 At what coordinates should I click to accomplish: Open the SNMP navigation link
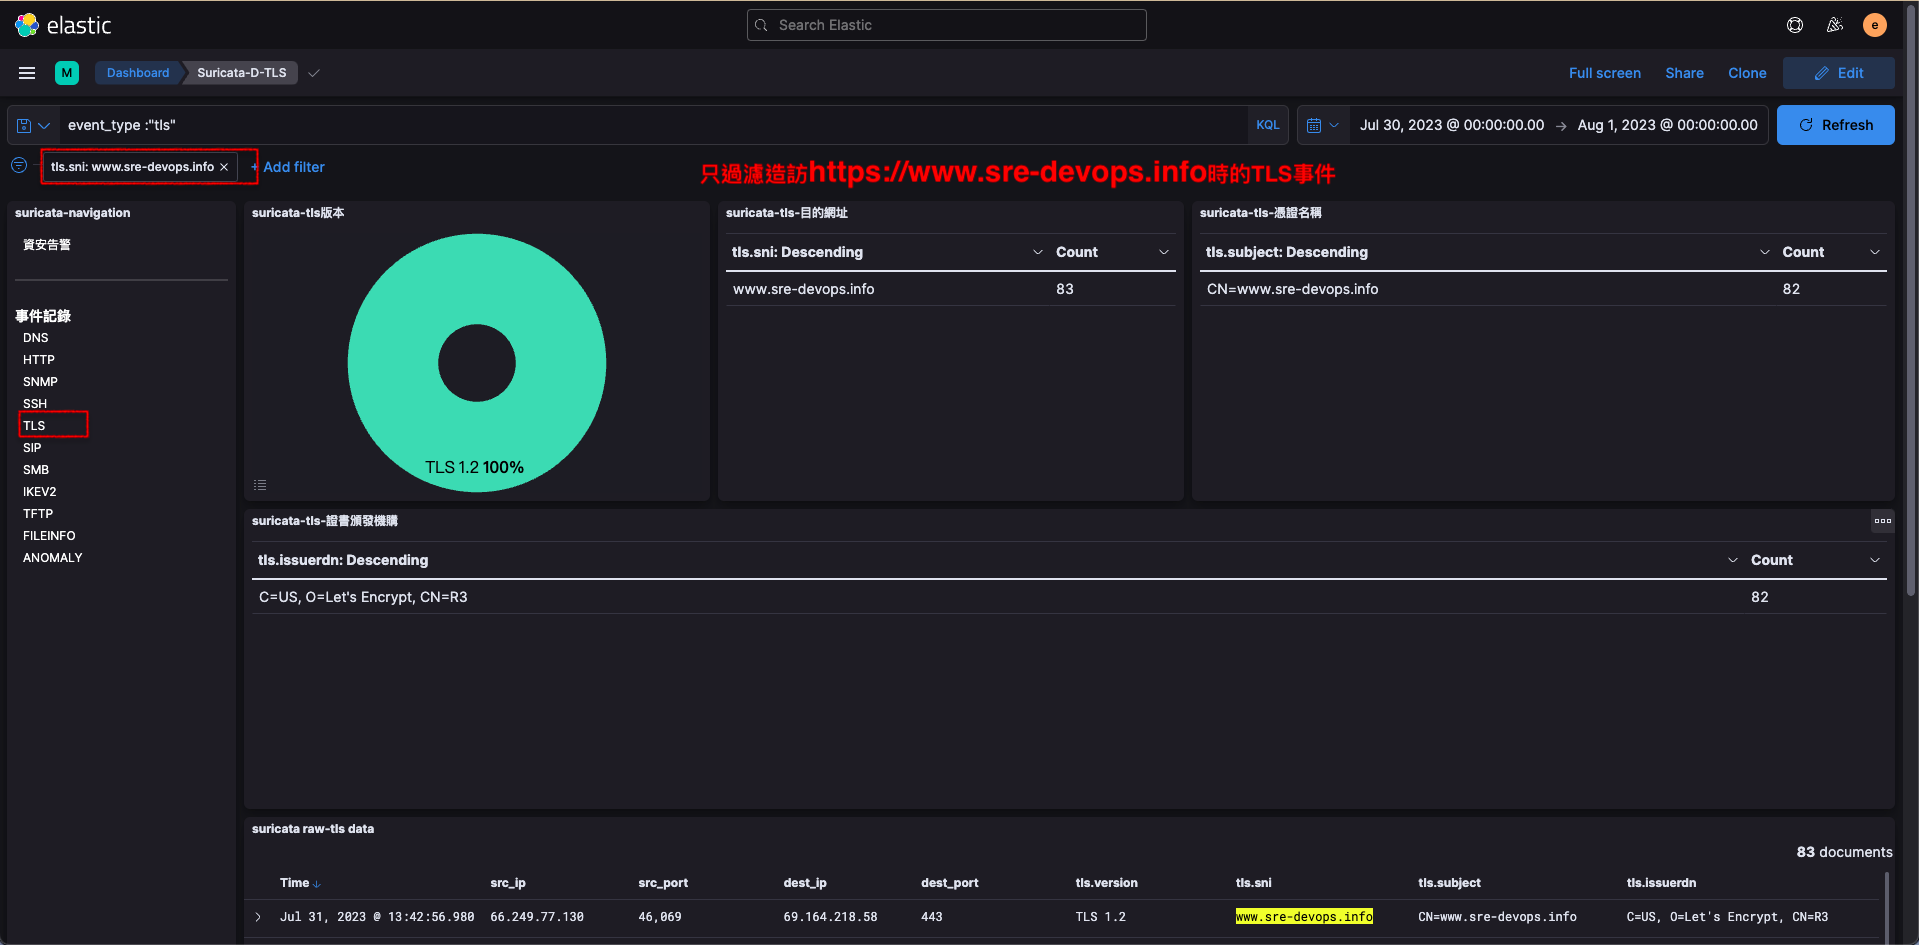[40, 382]
